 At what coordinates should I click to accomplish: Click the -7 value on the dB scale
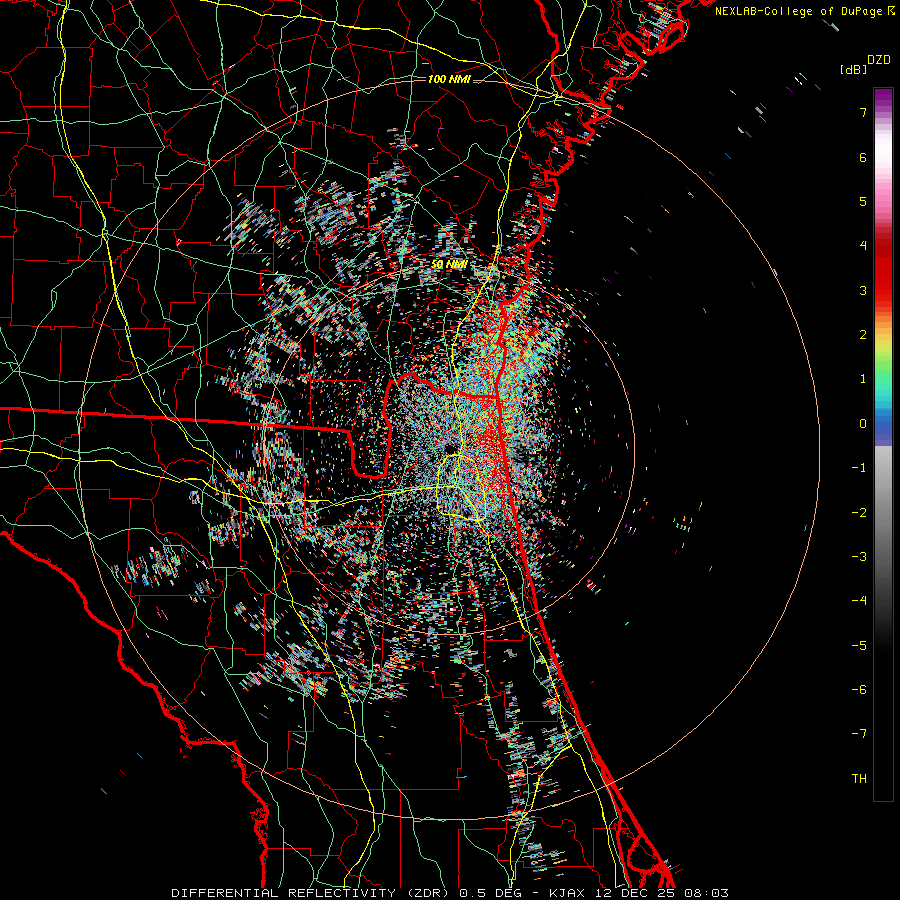pyautogui.click(x=859, y=734)
